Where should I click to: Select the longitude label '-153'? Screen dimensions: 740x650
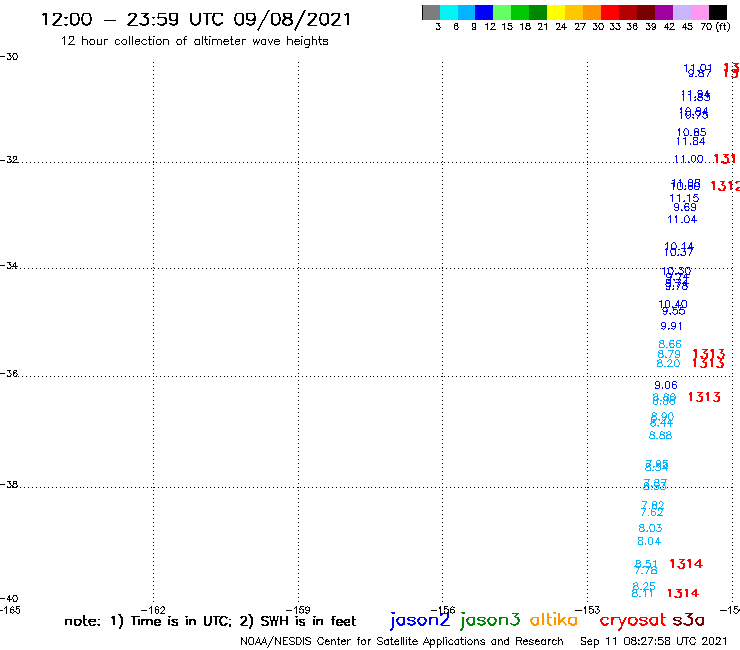588,610
